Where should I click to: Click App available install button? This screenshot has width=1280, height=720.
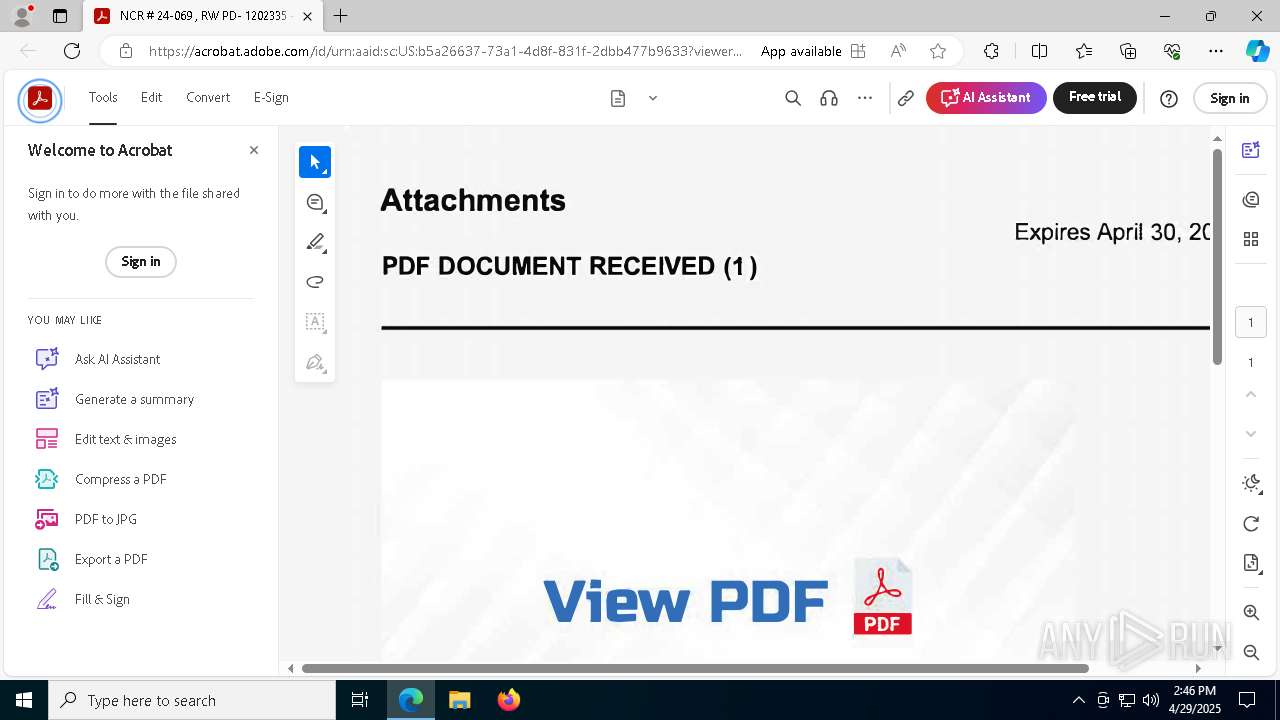pyautogui.click(x=813, y=51)
